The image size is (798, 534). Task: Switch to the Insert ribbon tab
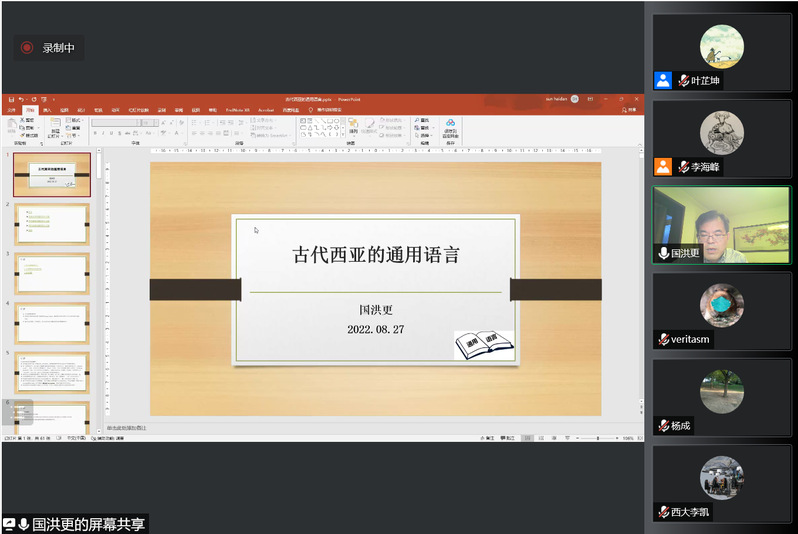tap(47, 109)
